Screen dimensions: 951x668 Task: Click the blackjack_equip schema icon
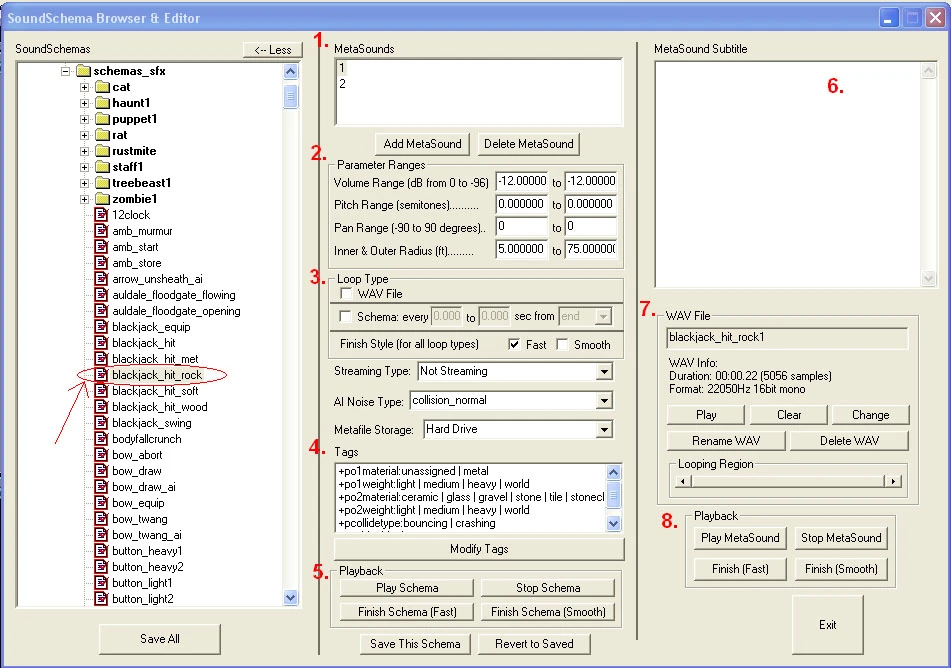click(101, 326)
